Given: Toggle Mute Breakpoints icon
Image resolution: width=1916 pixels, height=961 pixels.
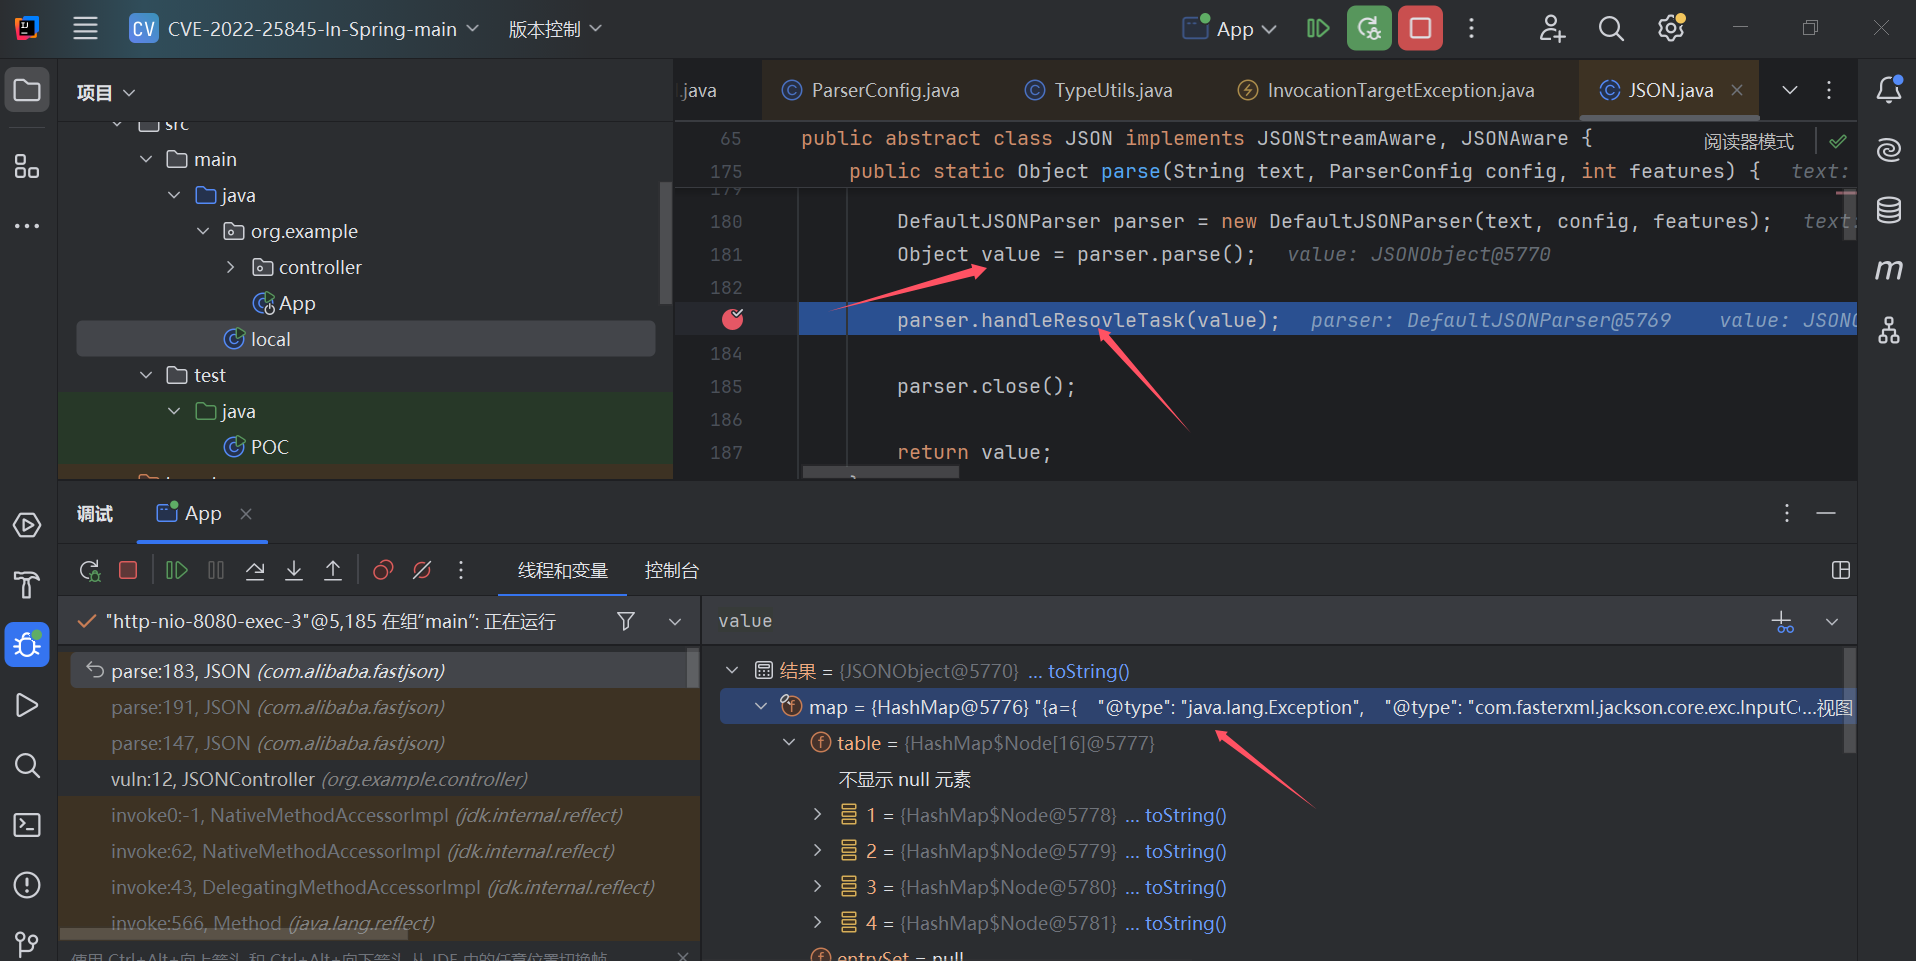Looking at the screenshot, I should click(x=422, y=570).
